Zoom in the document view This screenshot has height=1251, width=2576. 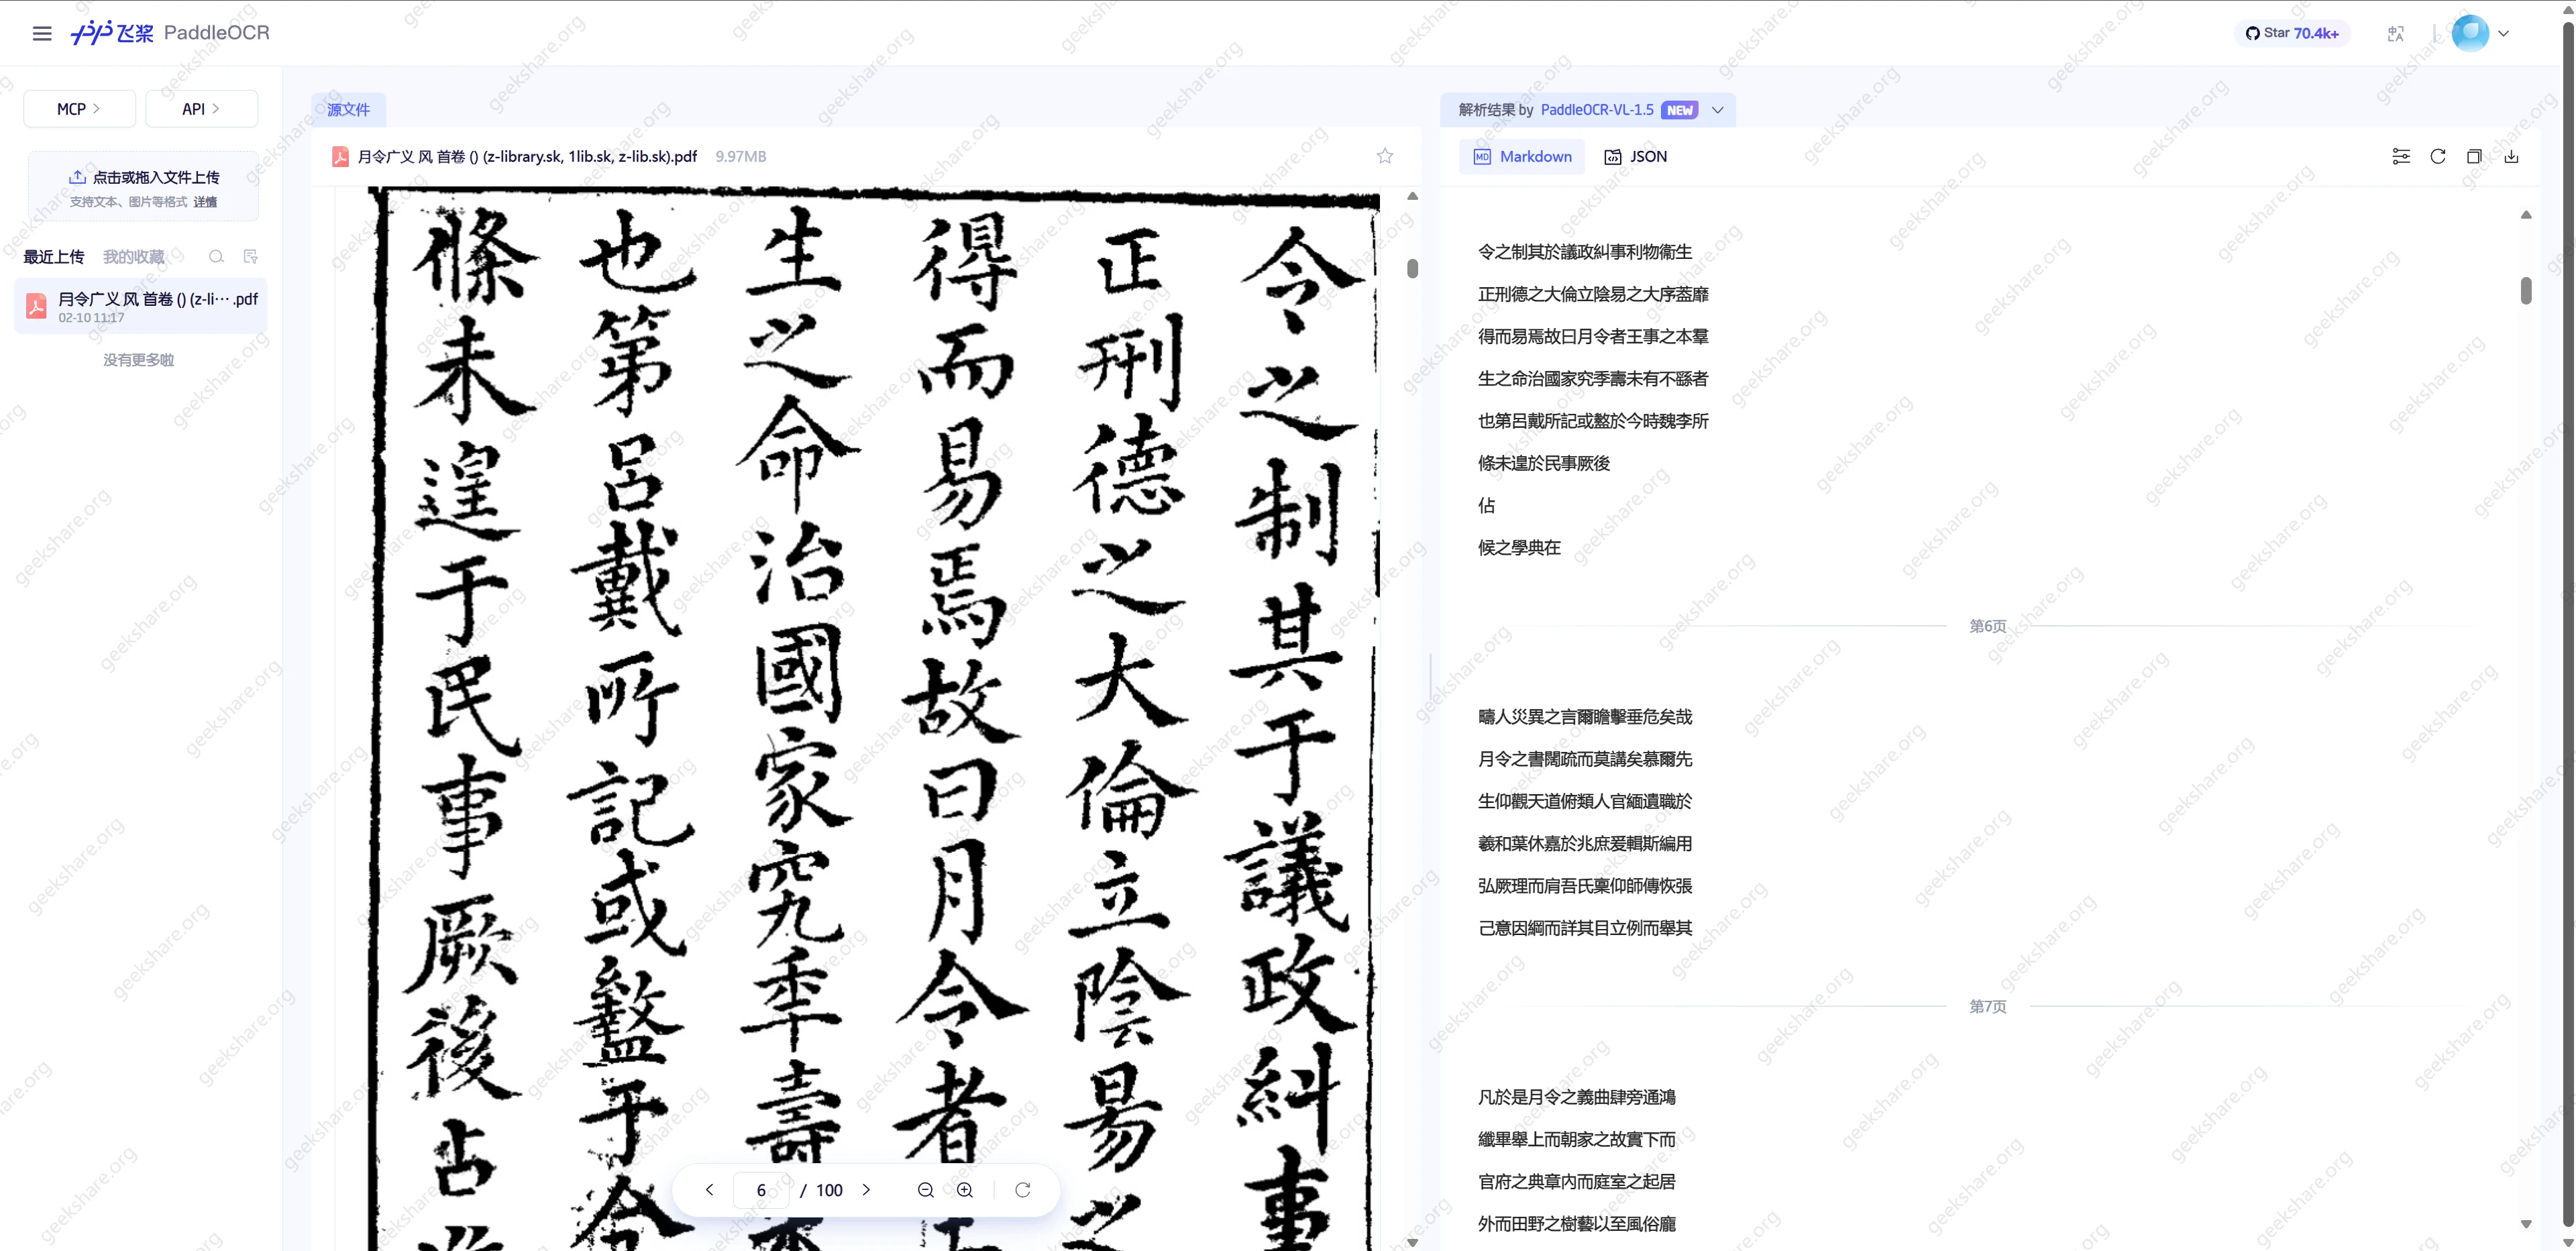pos(964,1190)
